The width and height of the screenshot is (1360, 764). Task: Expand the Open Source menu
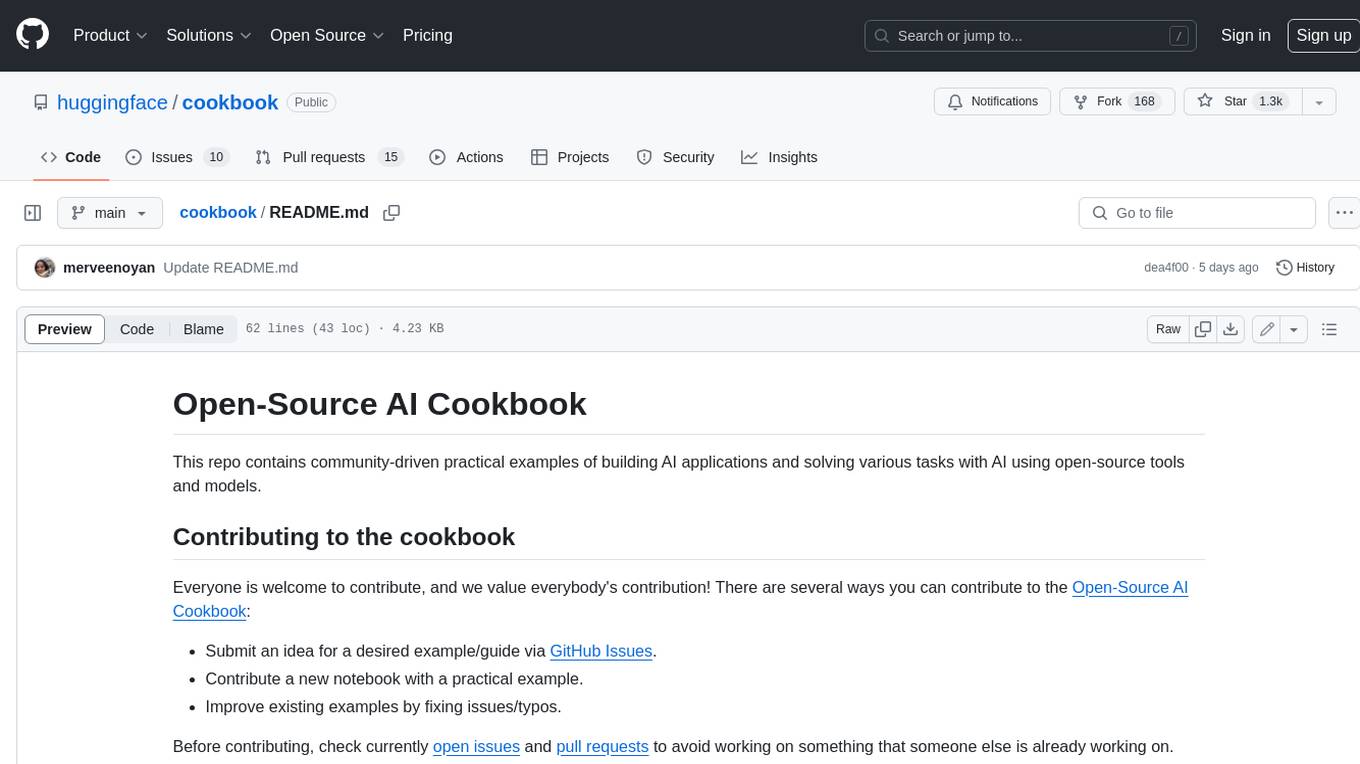(x=327, y=35)
